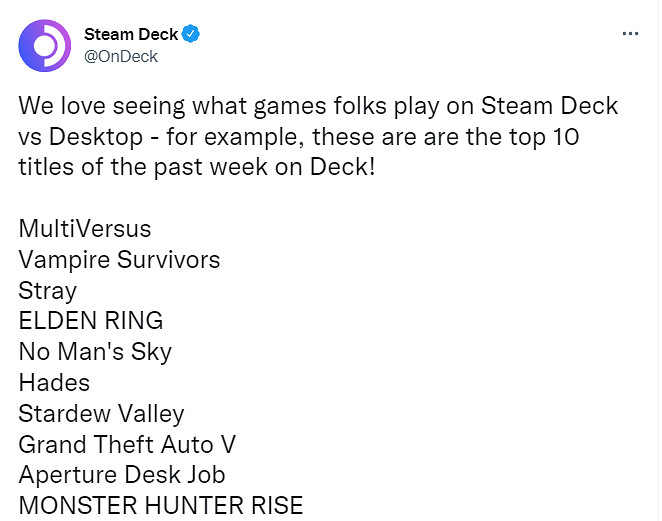
Task: Click the word "Desktop" in the tweet
Action: (100, 135)
